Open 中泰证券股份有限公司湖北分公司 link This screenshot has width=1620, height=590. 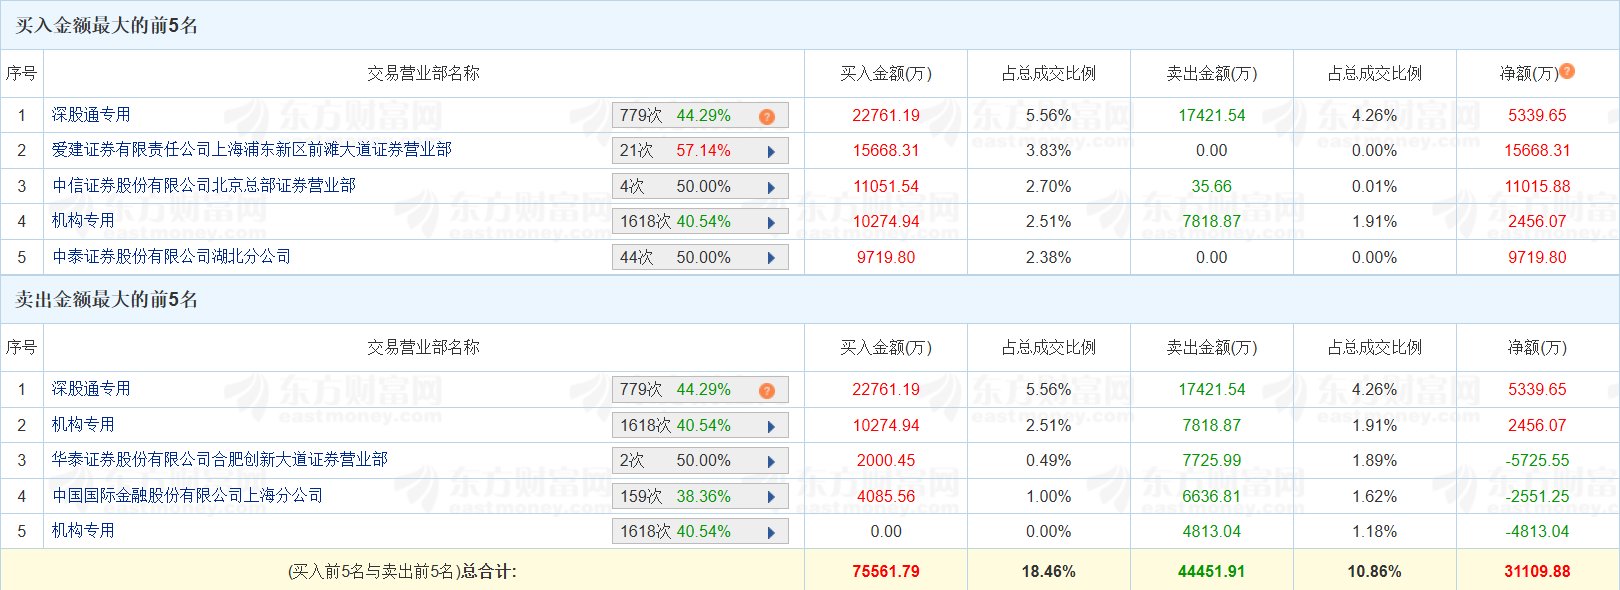171,257
